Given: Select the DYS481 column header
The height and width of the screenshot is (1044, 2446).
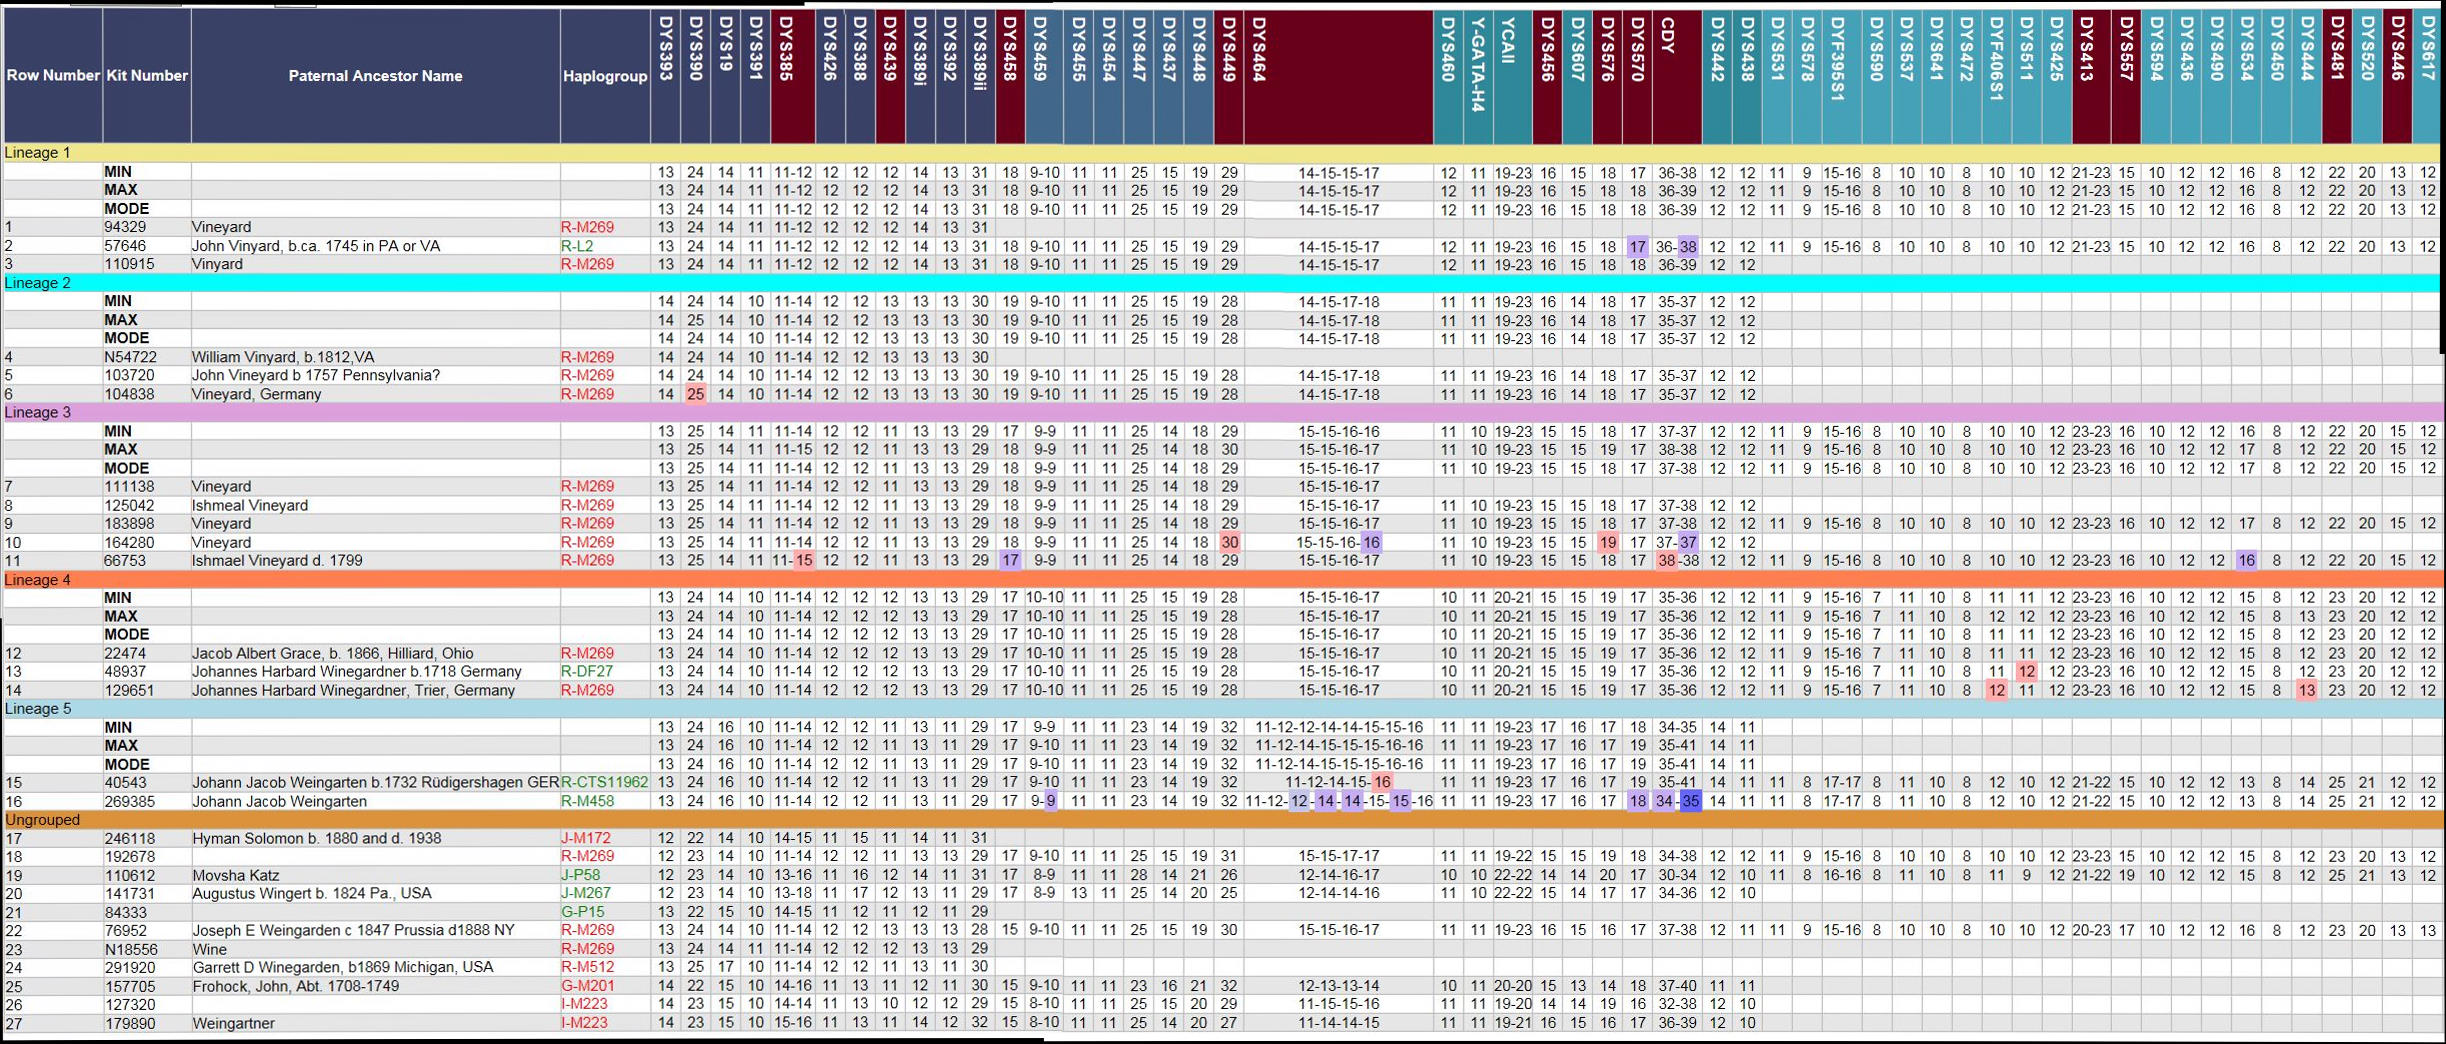Looking at the screenshot, I should (x=2336, y=76).
